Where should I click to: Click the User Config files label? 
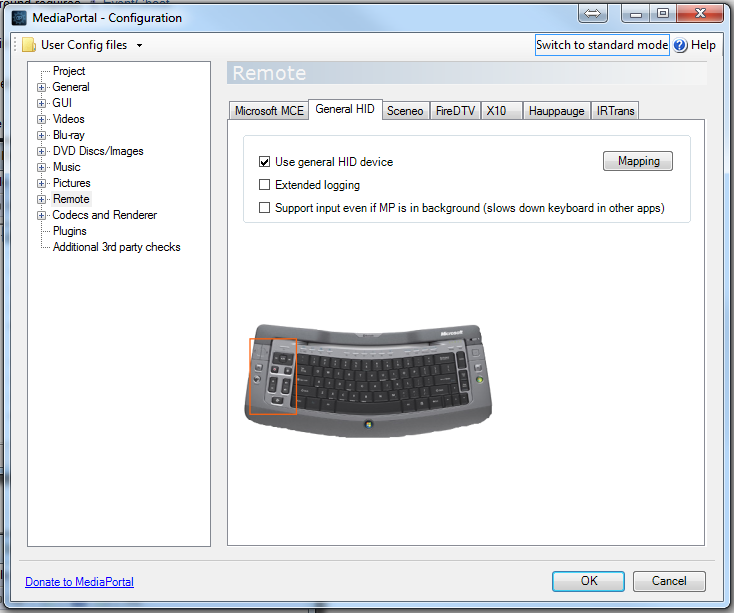point(84,45)
